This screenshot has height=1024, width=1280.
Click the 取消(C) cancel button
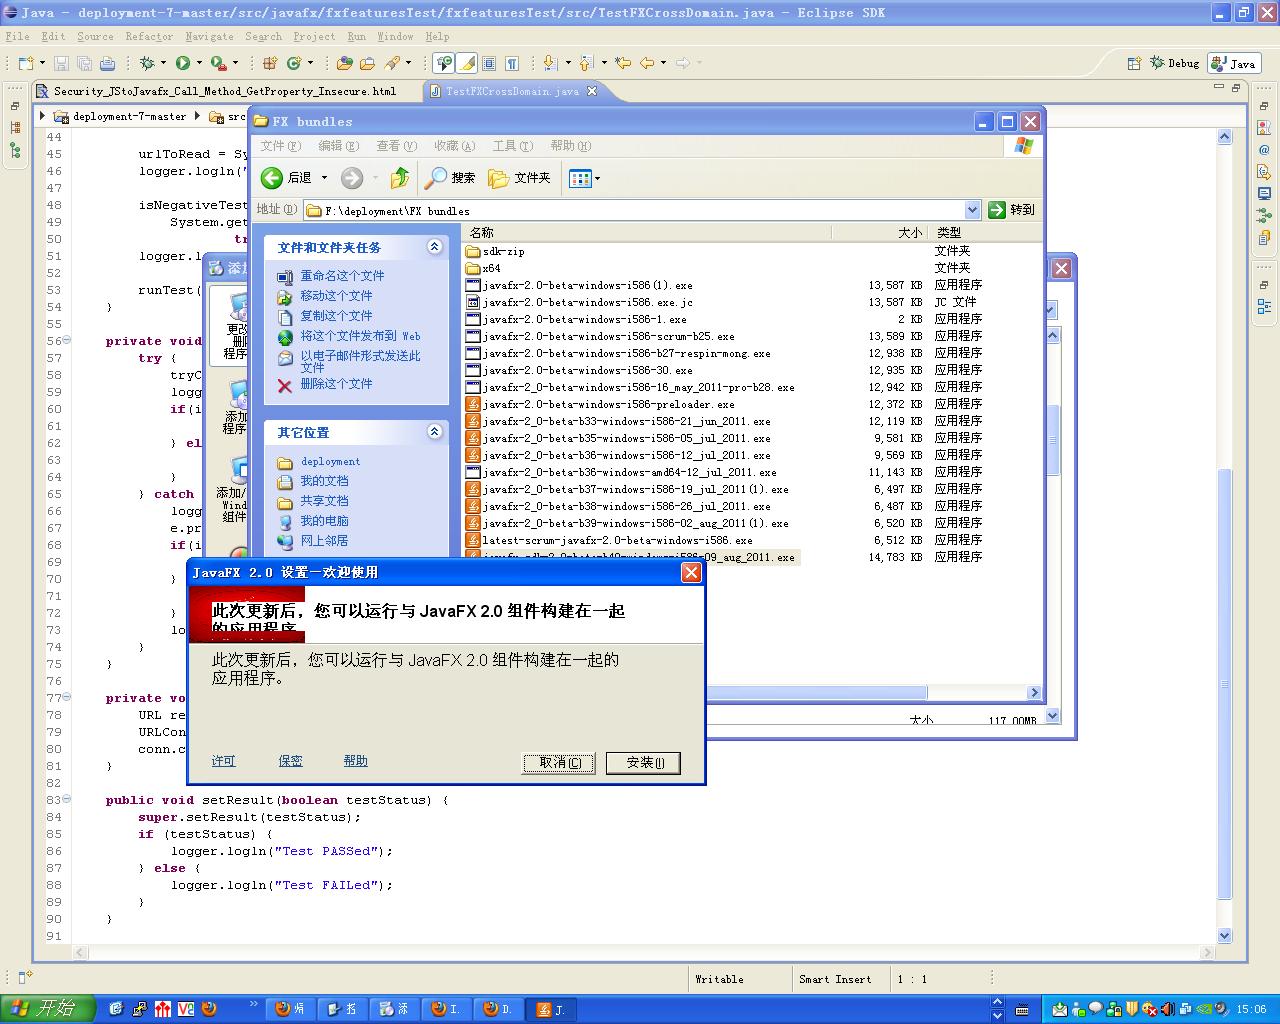coord(559,763)
